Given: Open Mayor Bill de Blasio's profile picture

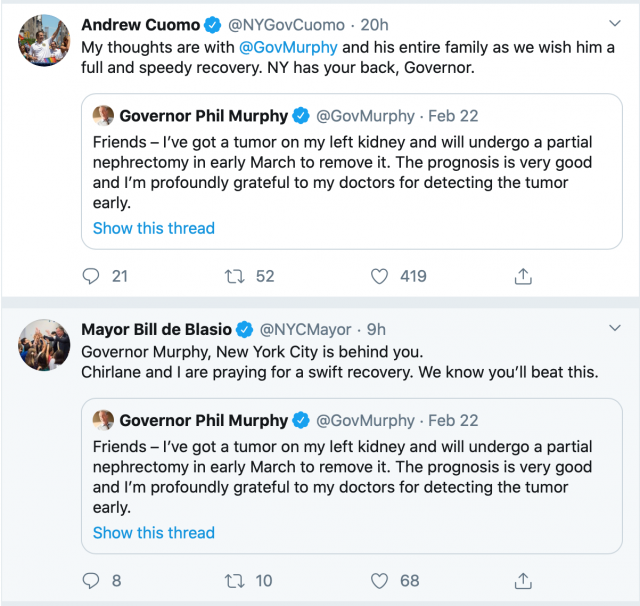Looking at the screenshot, I should pyautogui.click(x=42, y=345).
